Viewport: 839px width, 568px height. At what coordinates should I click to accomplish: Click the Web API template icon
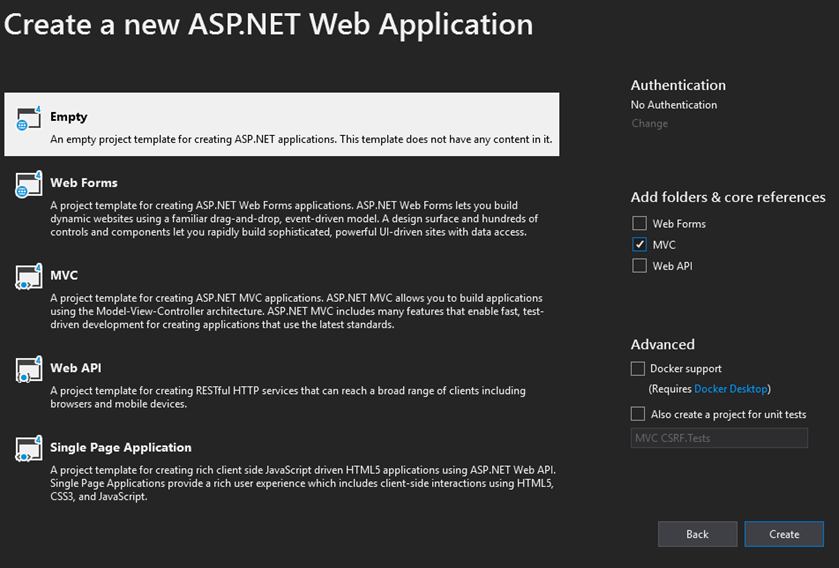coord(28,370)
